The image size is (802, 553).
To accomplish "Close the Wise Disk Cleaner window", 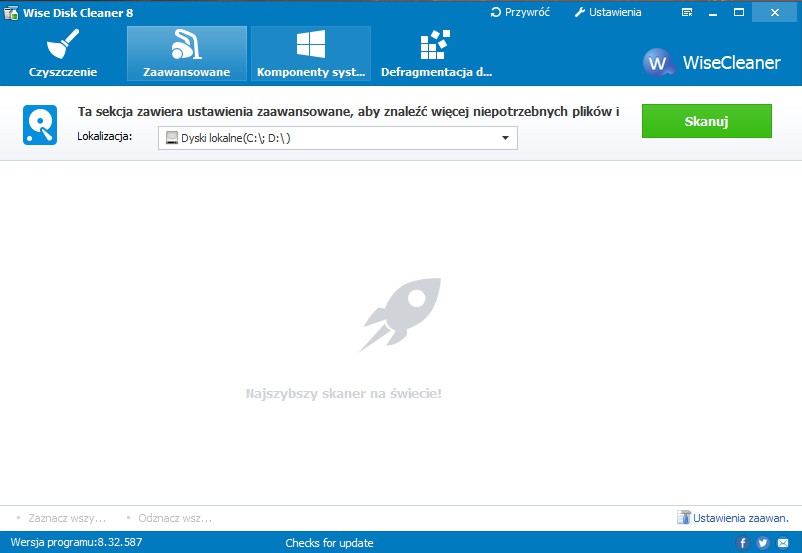I will [775, 12].
